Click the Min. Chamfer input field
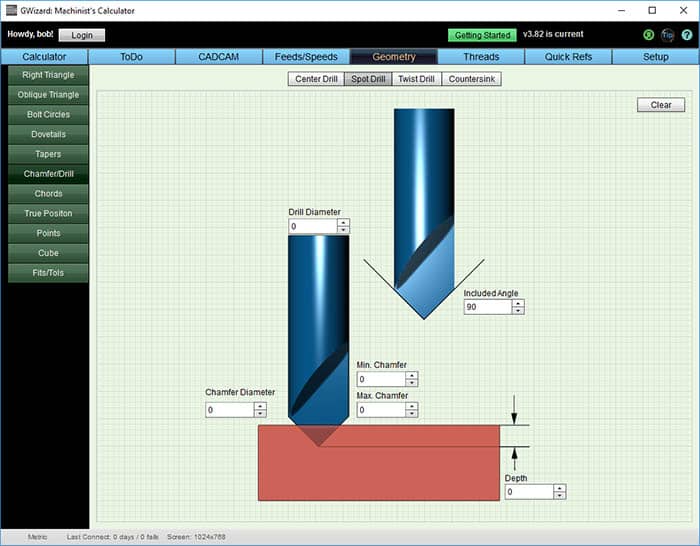Viewport: 700px width, 546px height. [381, 379]
